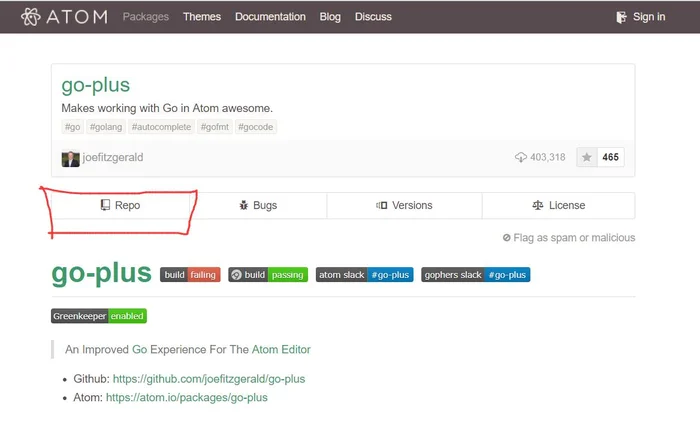
Task: Click the package description 'Makes working with Go'
Action: tap(167, 108)
